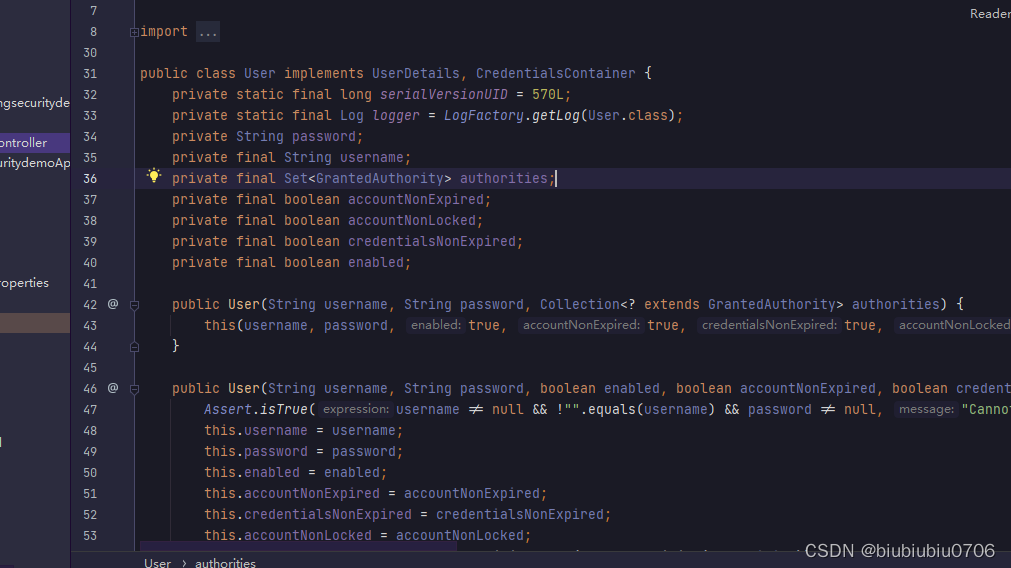1011x568 pixels.
Task: Open the 'roperties' file in project tree
Action: click(x=24, y=283)
